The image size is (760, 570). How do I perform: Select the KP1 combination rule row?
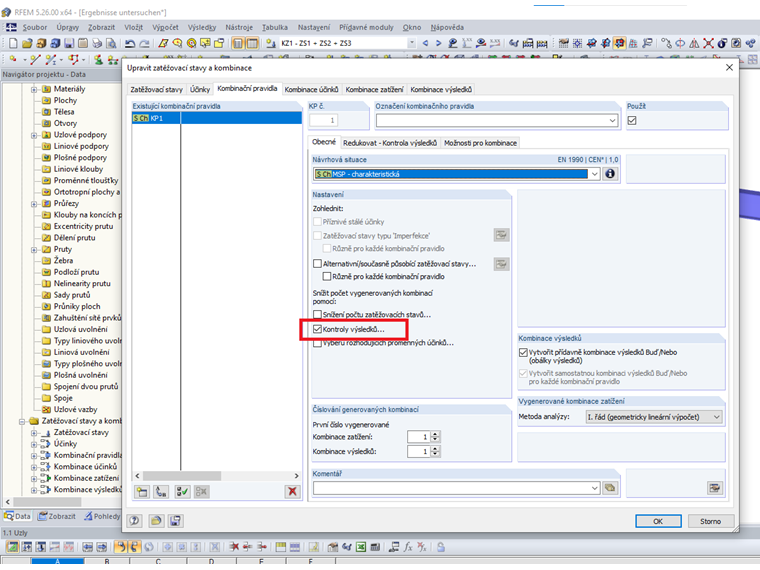(x=217, y=118)
